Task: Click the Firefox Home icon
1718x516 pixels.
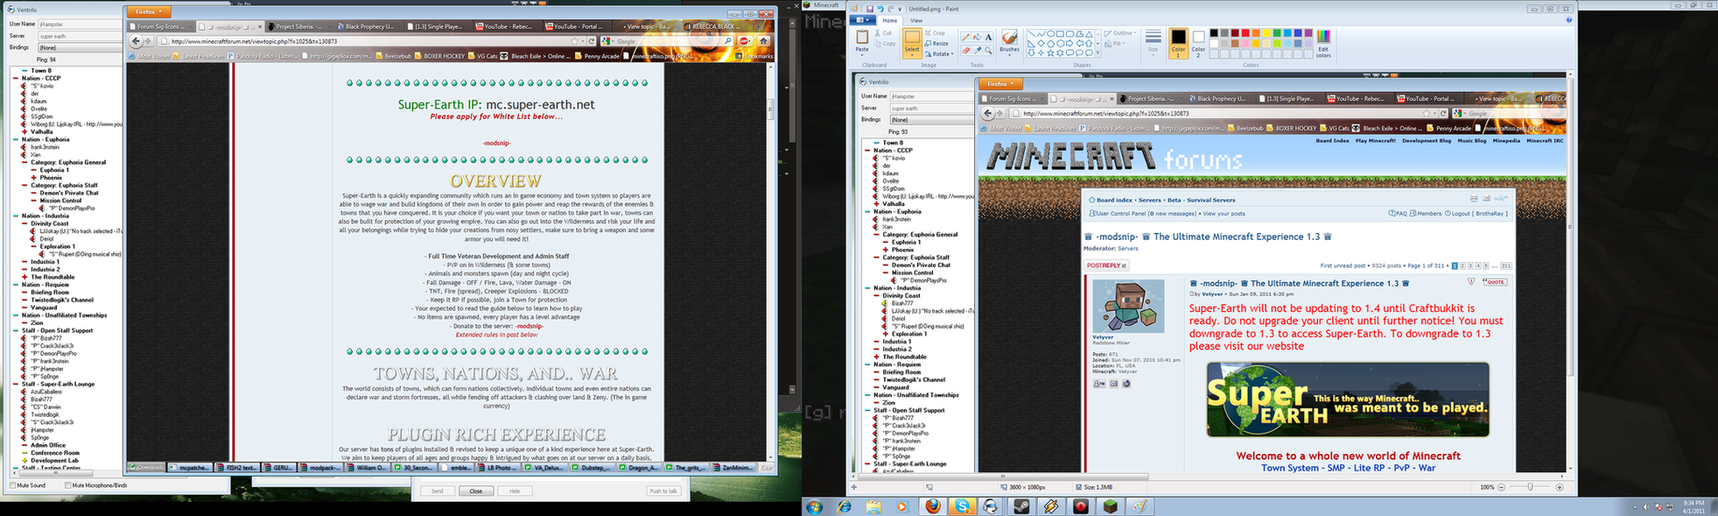Action: [763, 41]
